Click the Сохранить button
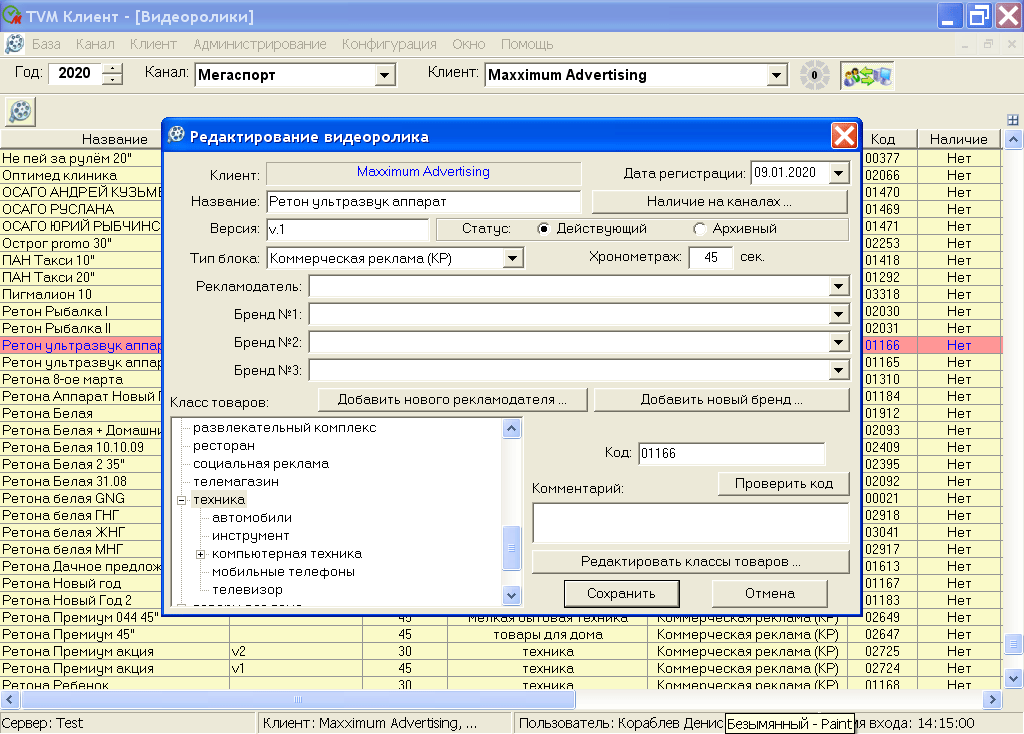This screenshot has width=1024, height=734. [621, 593]
